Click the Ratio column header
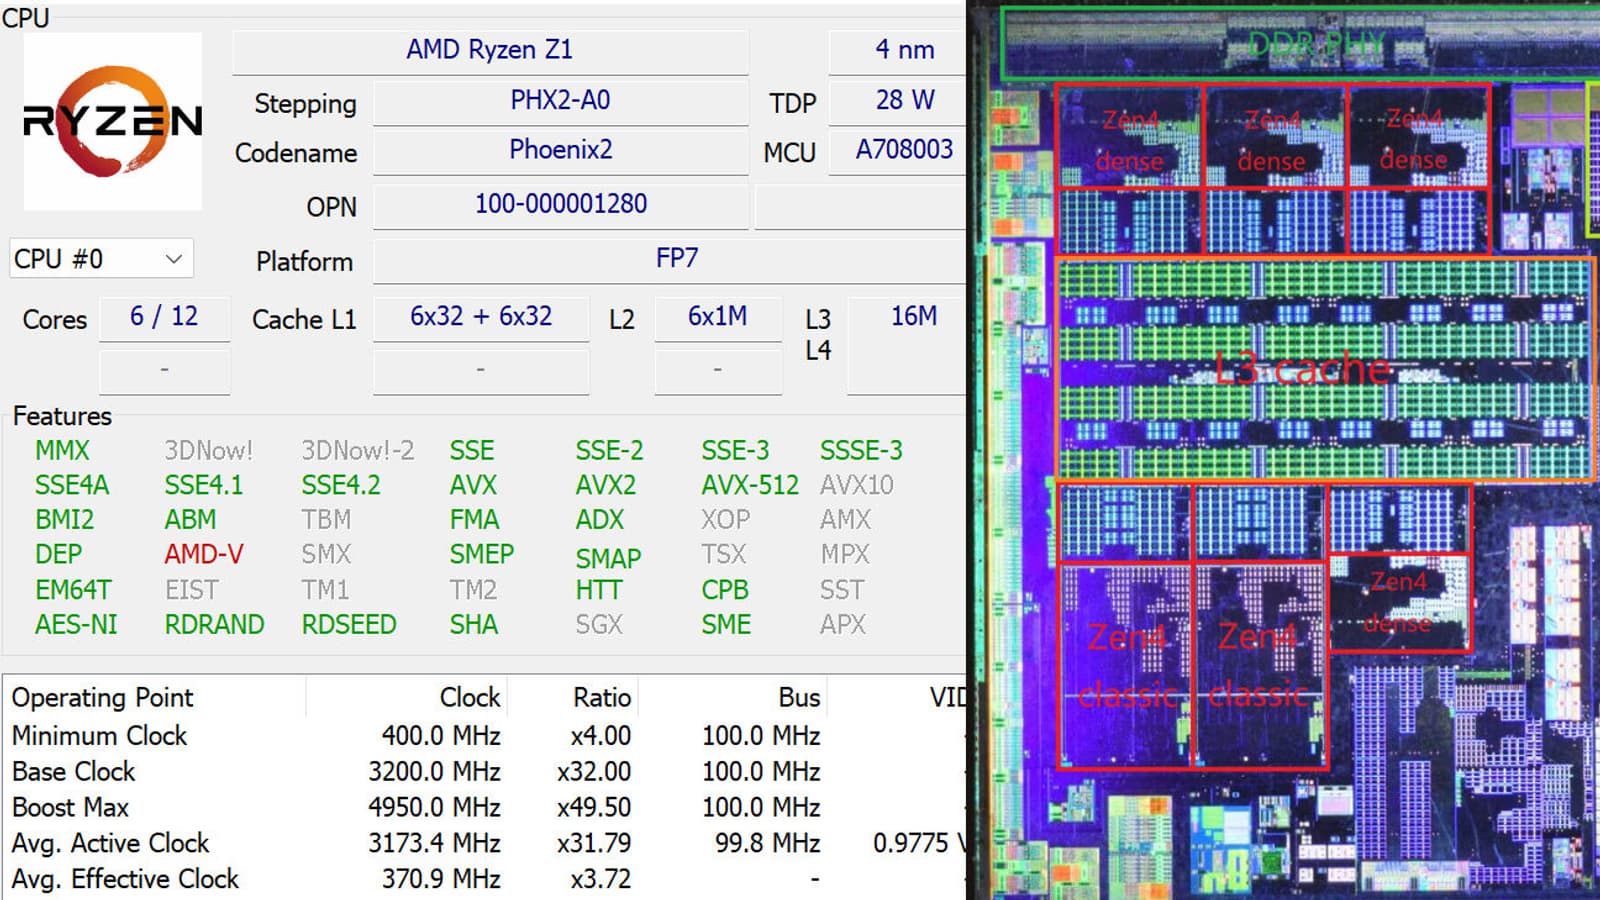Image resolution: width=1600 pixels, height=900 pixels. coord(602,697)
